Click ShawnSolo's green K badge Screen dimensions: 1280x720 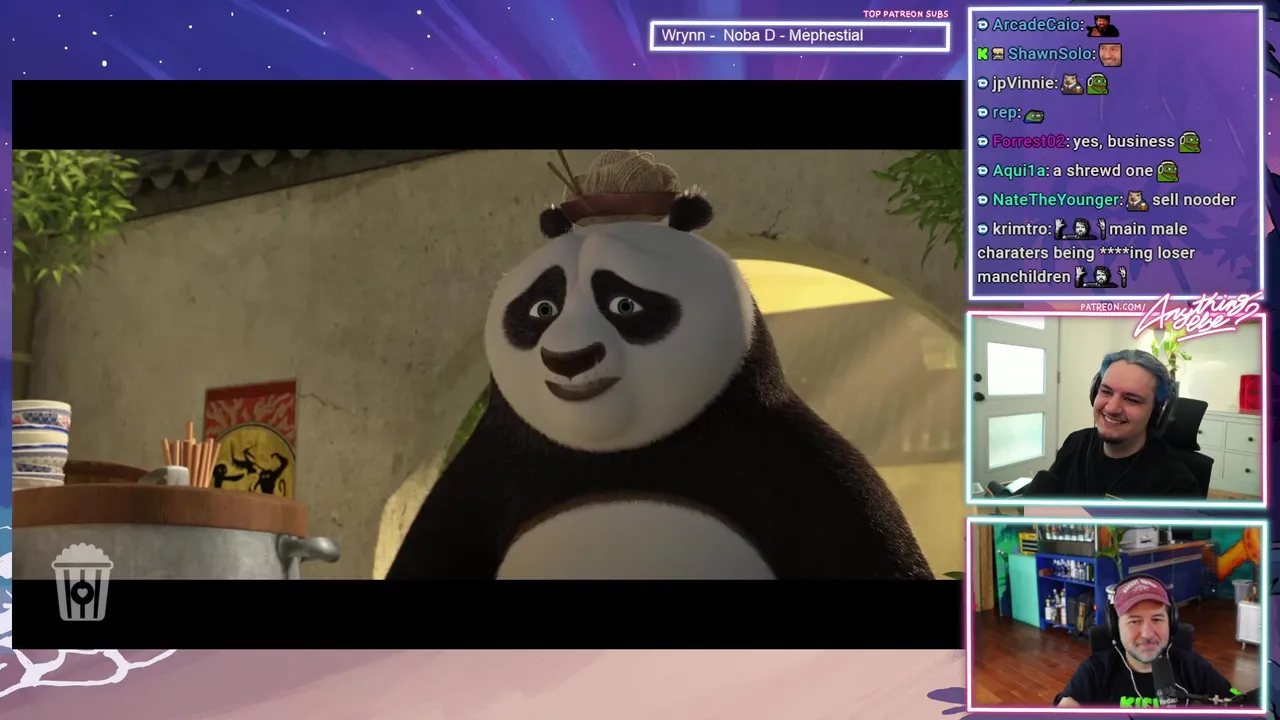click(x=983, y=54)
